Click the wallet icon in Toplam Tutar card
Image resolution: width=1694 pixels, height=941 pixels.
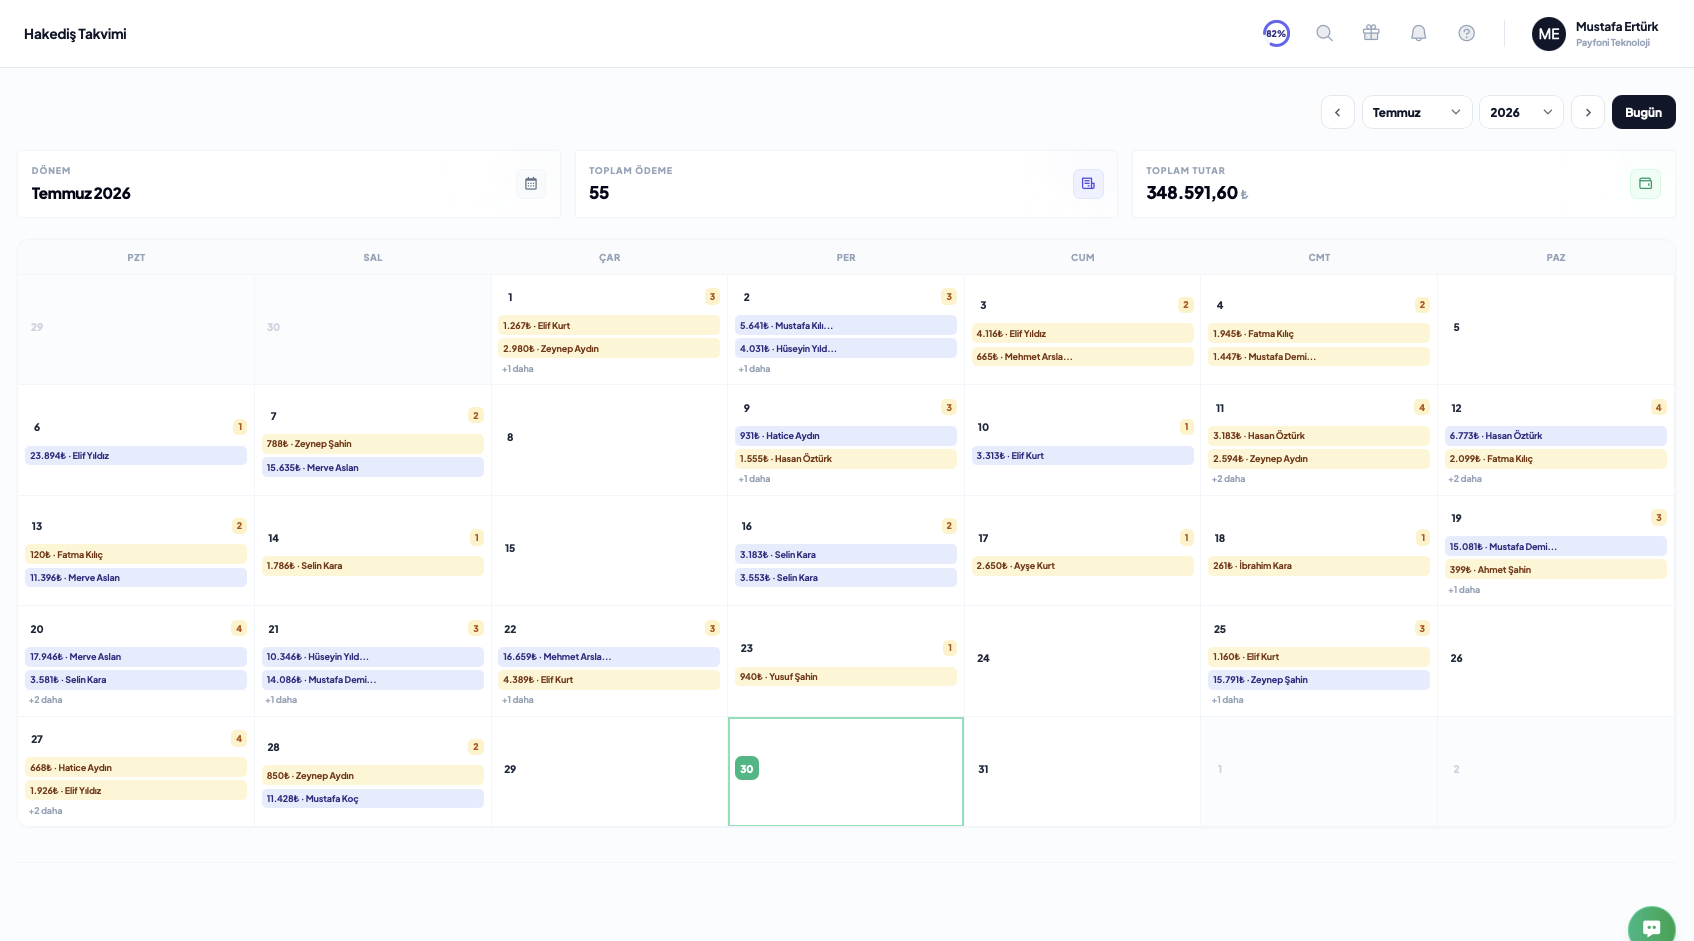[1645, 184]
